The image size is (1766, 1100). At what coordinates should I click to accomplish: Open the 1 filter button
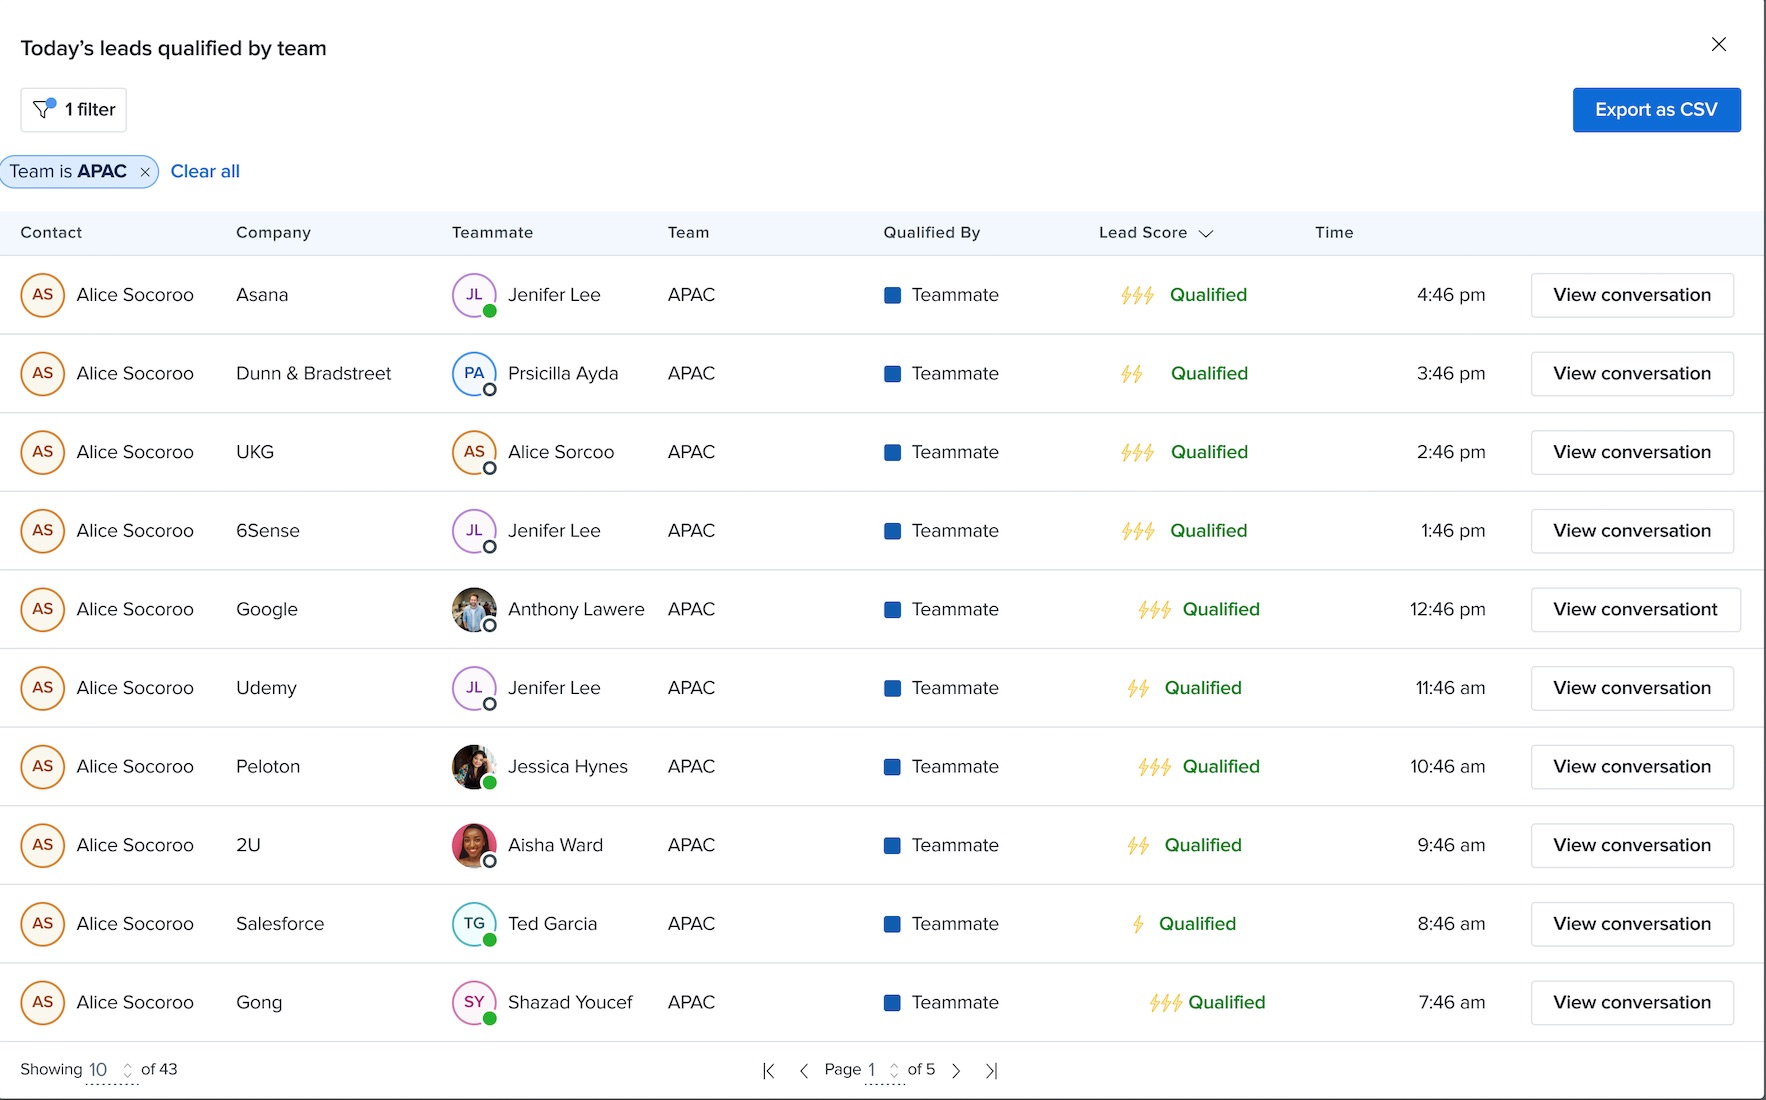click(73, 110)
